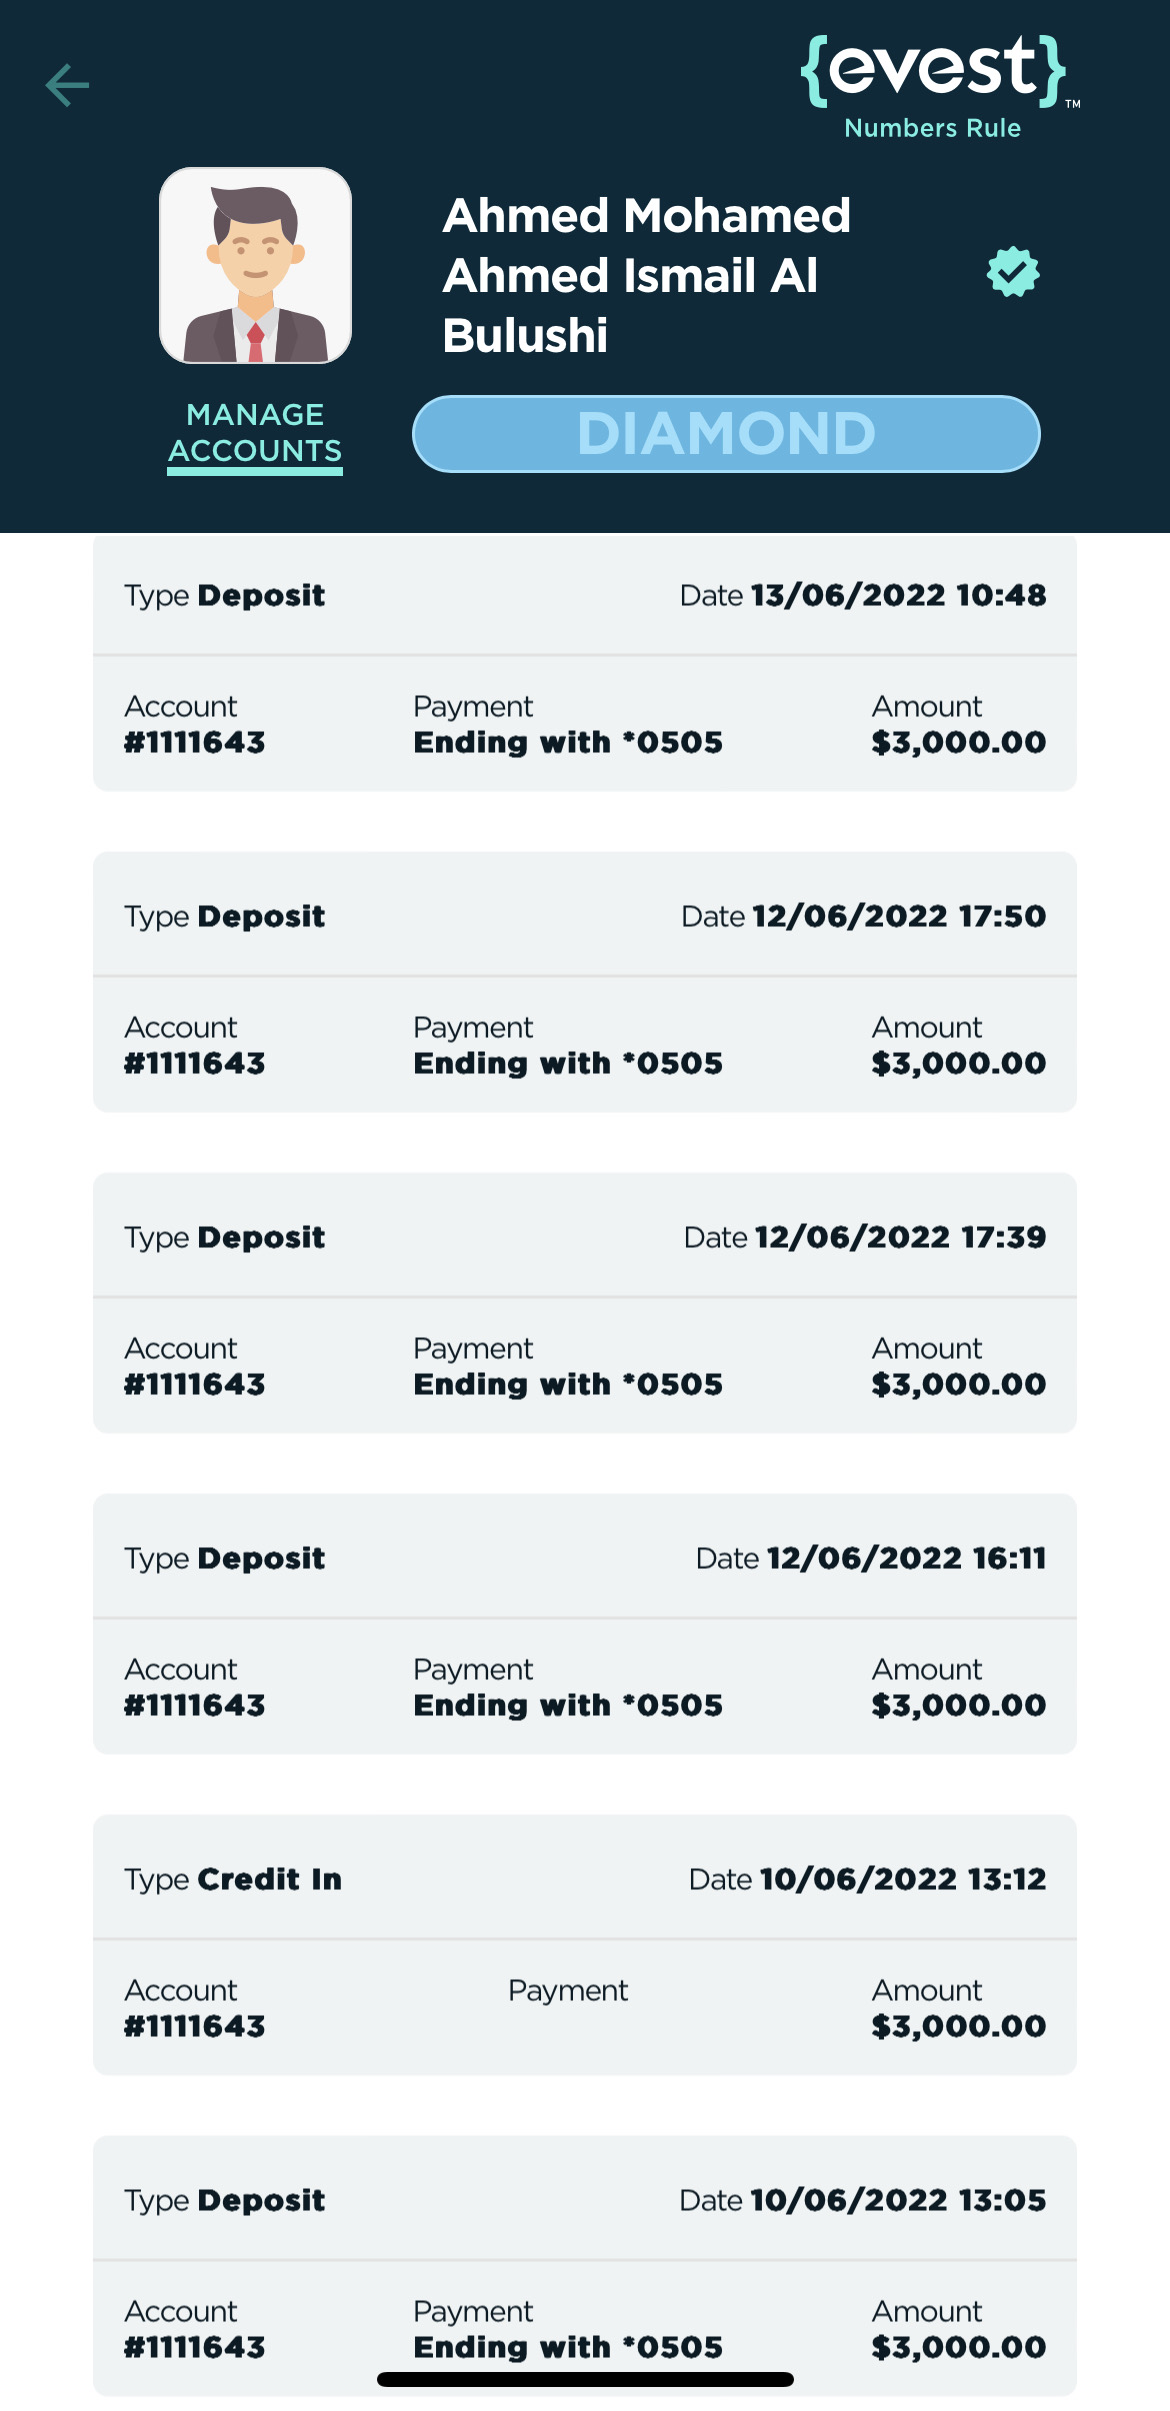Image resolution: width=1170 pixels, height=2411 pixels.
Task: Click the amount on the 16:11 deposit
Action: (958, 1706)
